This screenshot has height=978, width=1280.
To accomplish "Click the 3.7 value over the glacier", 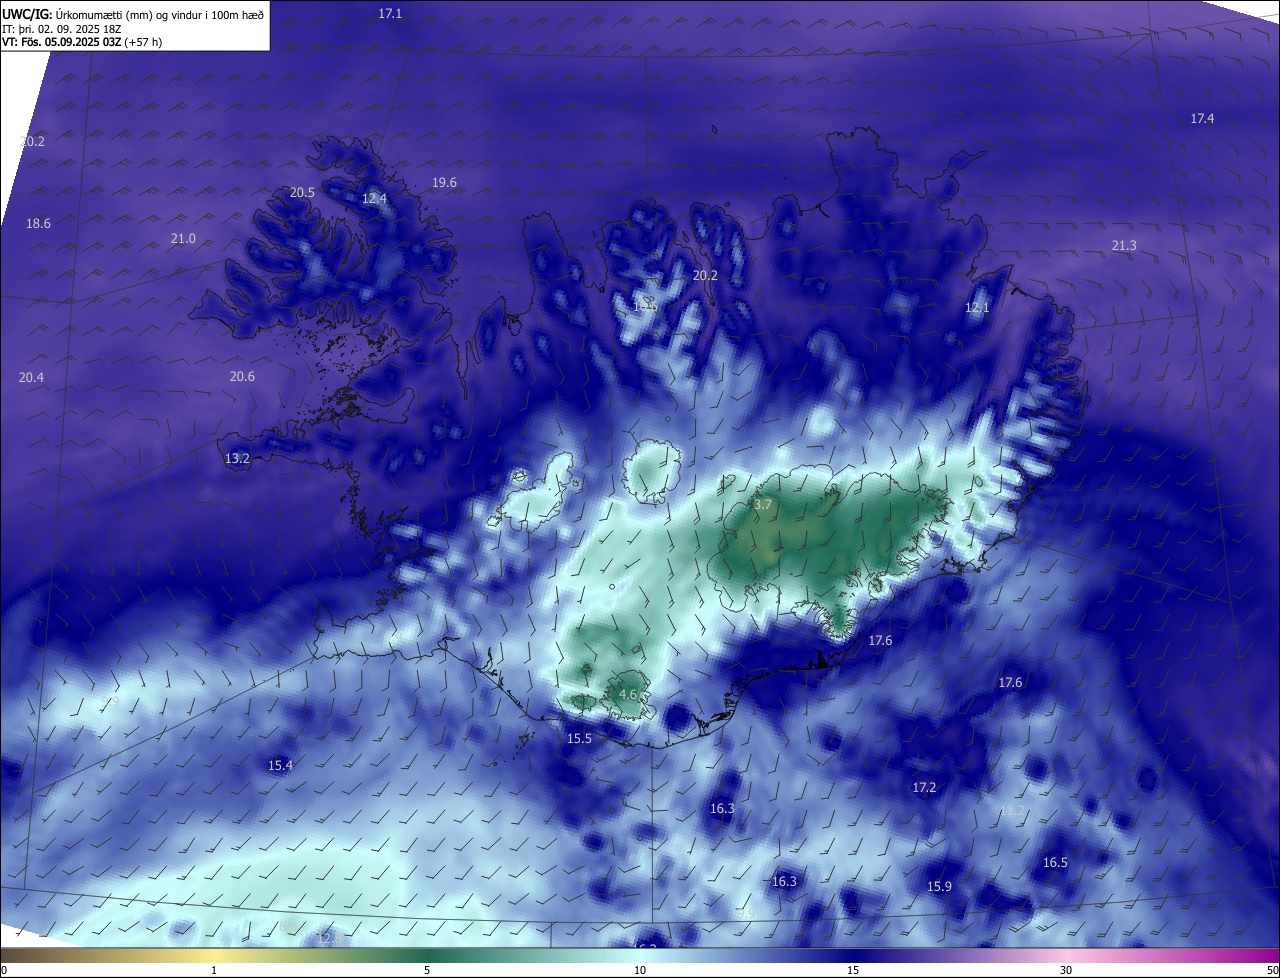I will (762, 505).
